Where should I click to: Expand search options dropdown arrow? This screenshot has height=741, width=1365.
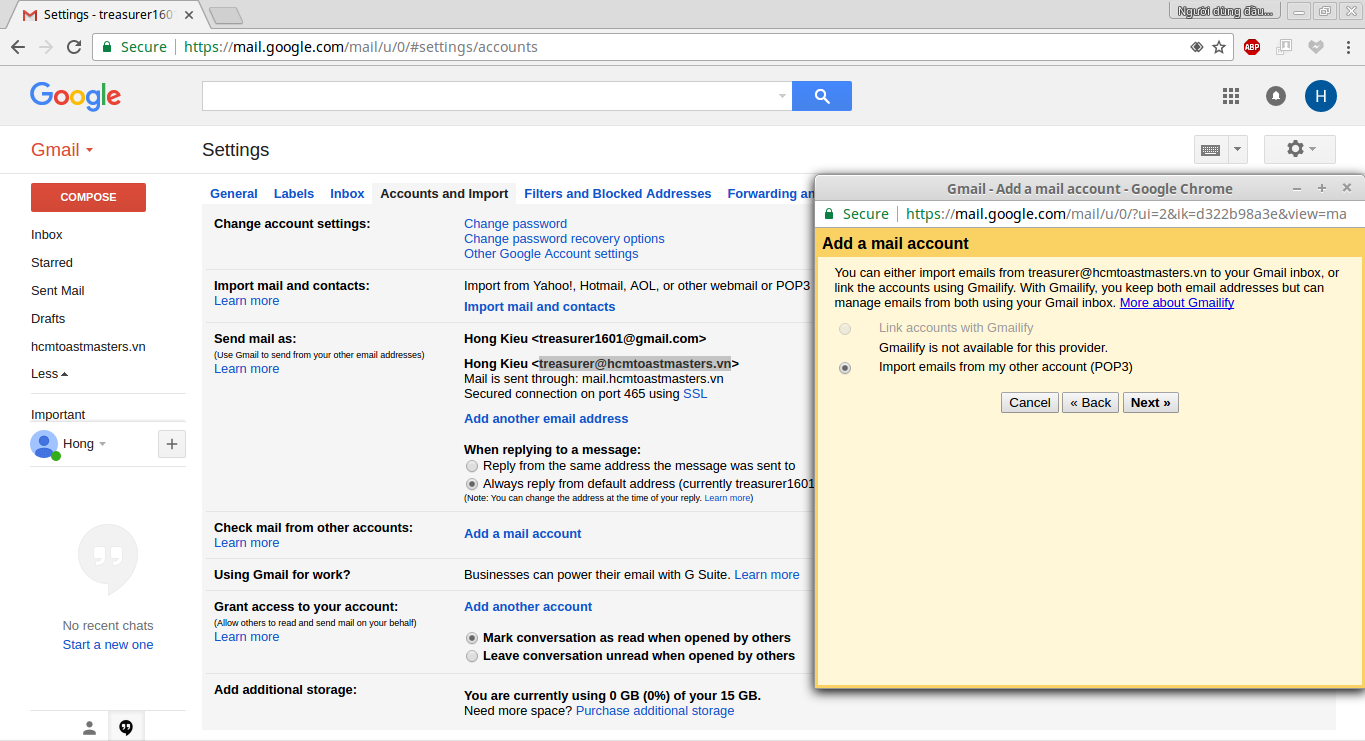782,96
